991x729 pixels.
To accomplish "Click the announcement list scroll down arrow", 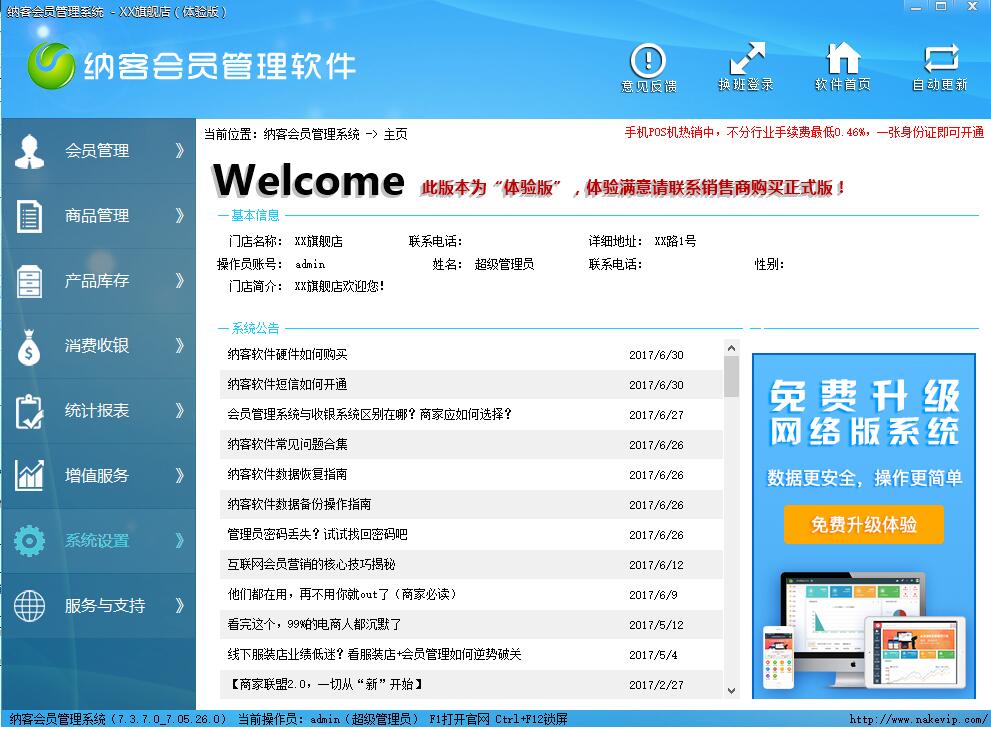I will tap(731, 690).
